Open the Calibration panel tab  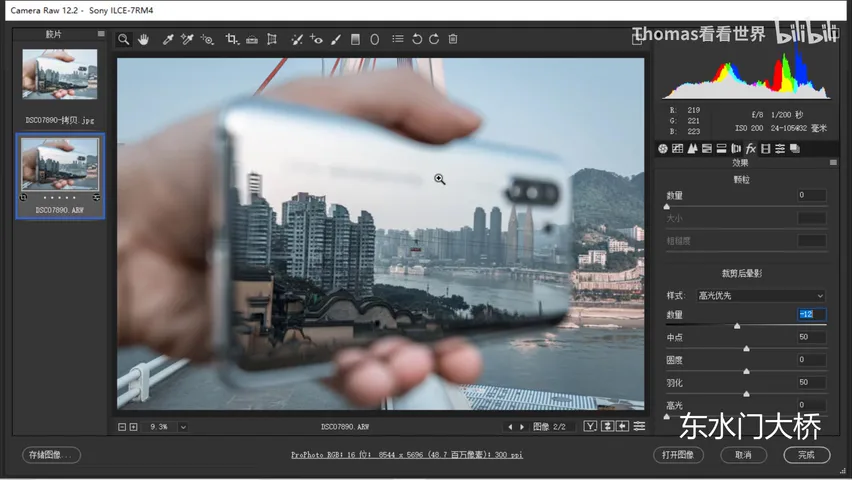tap(765, 148)
